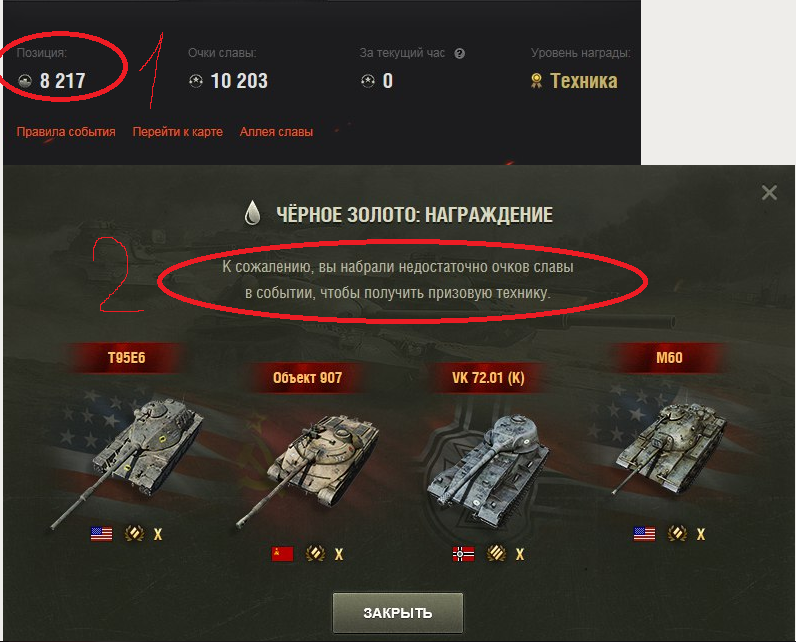The width and height of the screenshot is (796, 642).
Task: Click the oil drop icon in the title
Action: pyautogui.click(x=252, y=213)
